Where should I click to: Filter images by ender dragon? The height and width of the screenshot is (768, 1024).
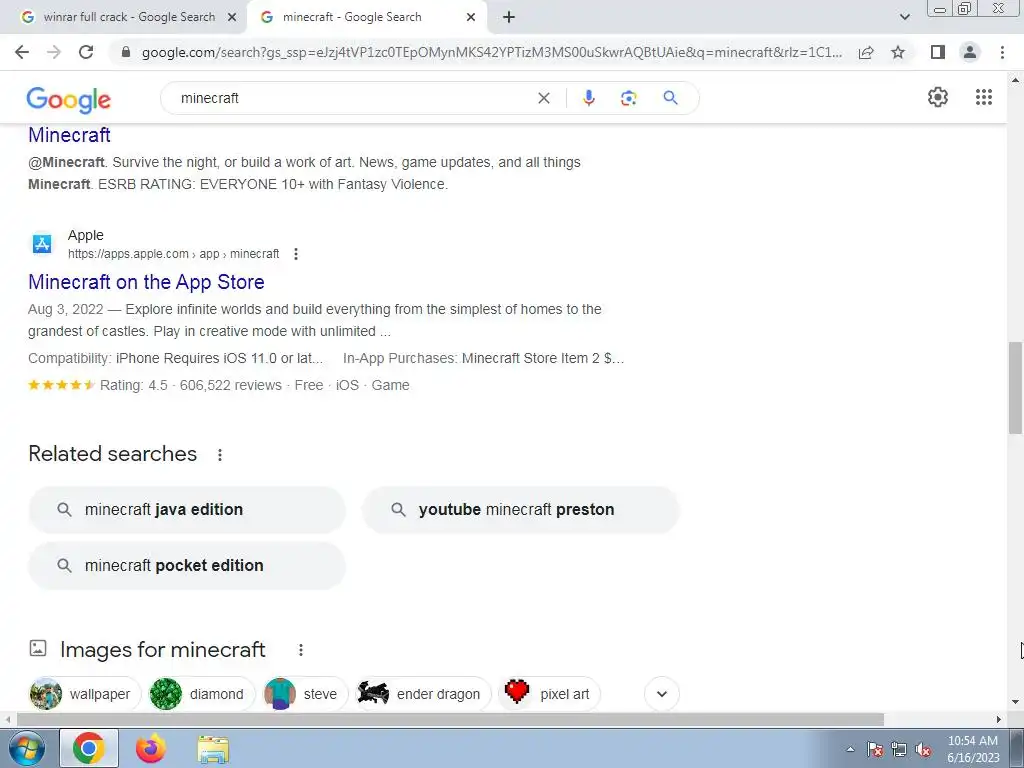click(x=423, y=694)
